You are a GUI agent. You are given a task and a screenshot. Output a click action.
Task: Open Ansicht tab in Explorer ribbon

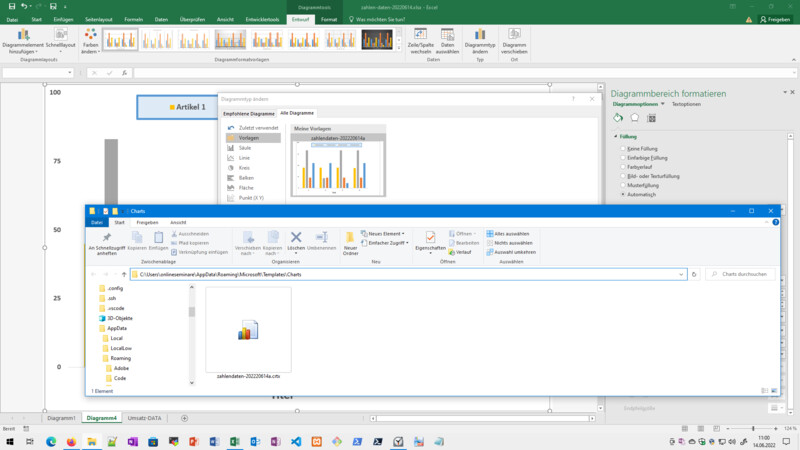(x=178, y=222)
